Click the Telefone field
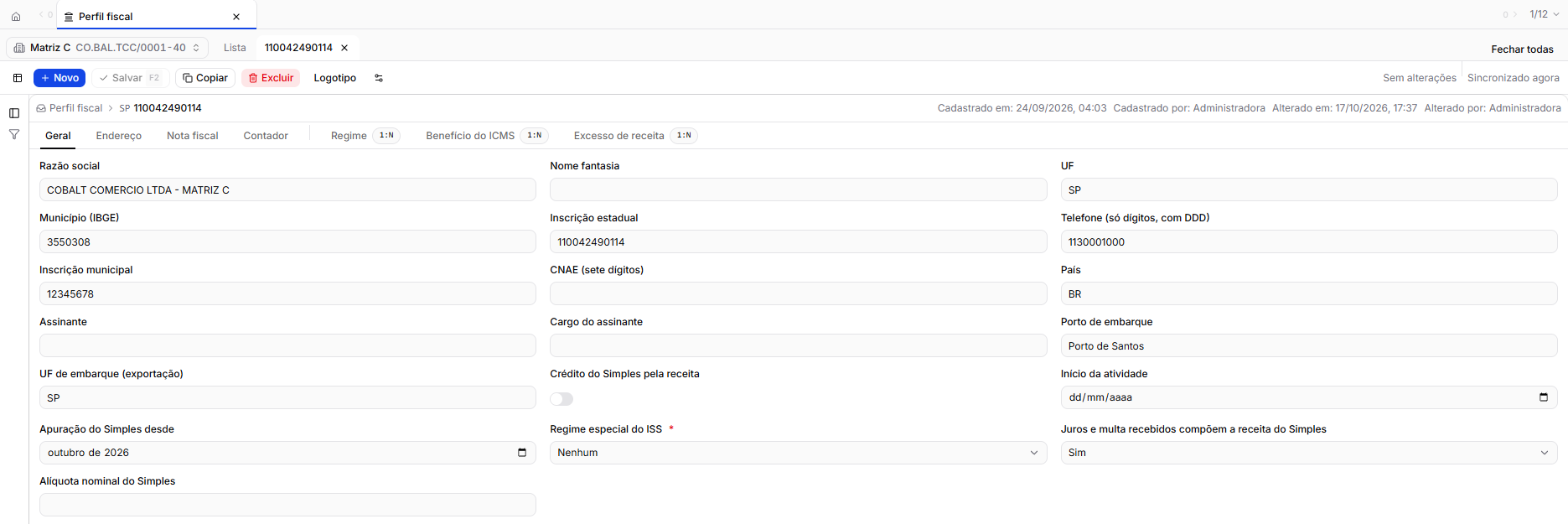1568x524 pixels. 1309,242
